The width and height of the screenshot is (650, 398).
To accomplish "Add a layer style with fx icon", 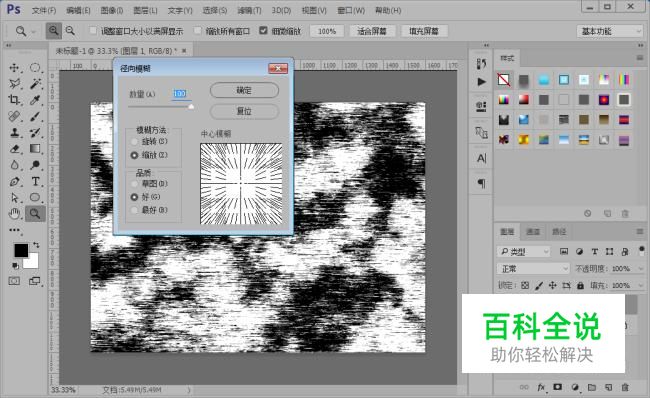I will point(541,387).
